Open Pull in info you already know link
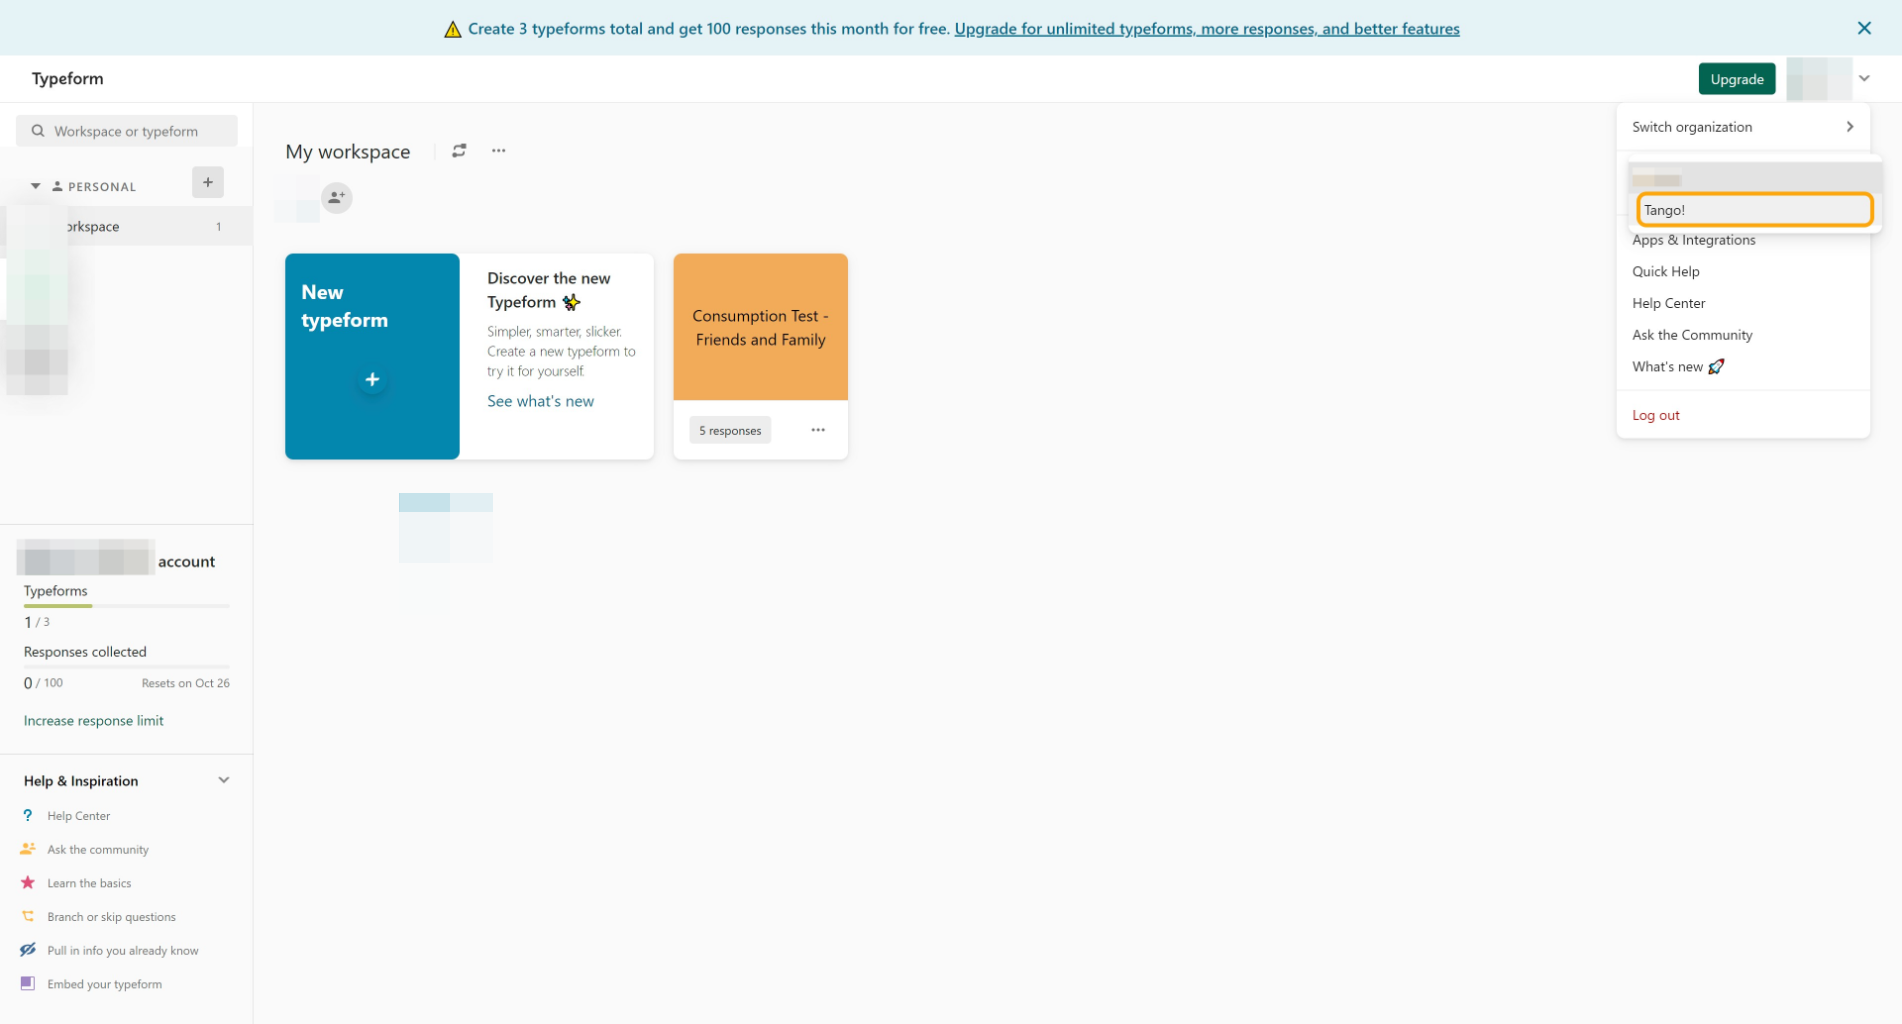The image size is (1902, 1024). (123, 951)
